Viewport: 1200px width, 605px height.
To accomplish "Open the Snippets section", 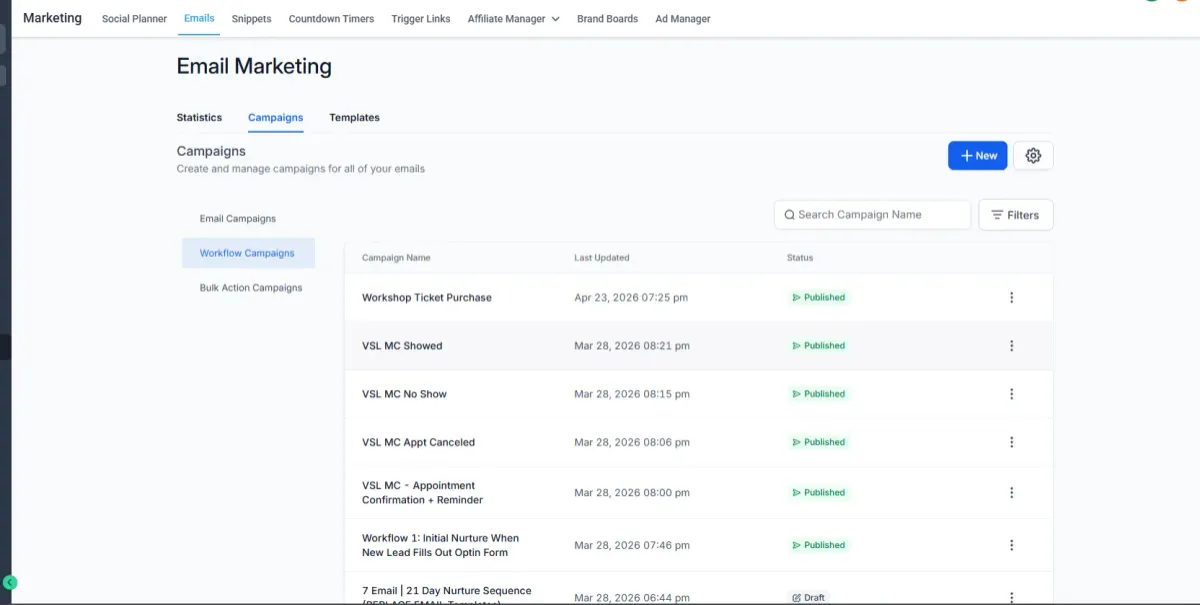I will [251, 19].
